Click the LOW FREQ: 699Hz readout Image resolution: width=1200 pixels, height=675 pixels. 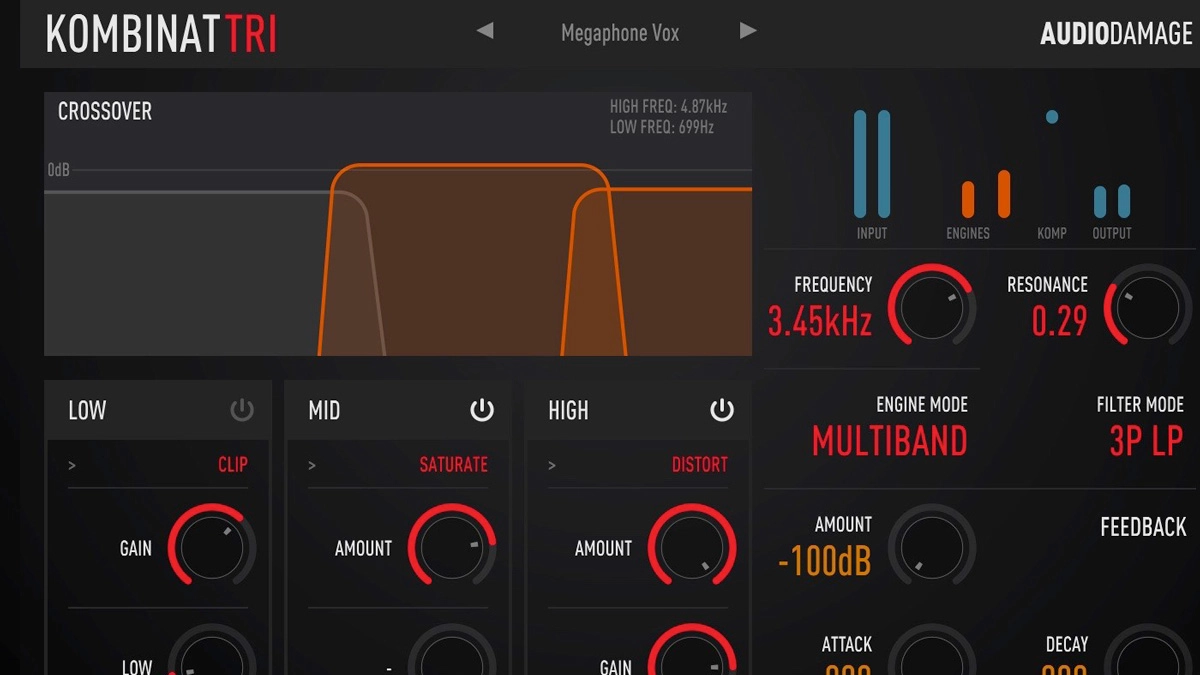(x=662, y=127)
